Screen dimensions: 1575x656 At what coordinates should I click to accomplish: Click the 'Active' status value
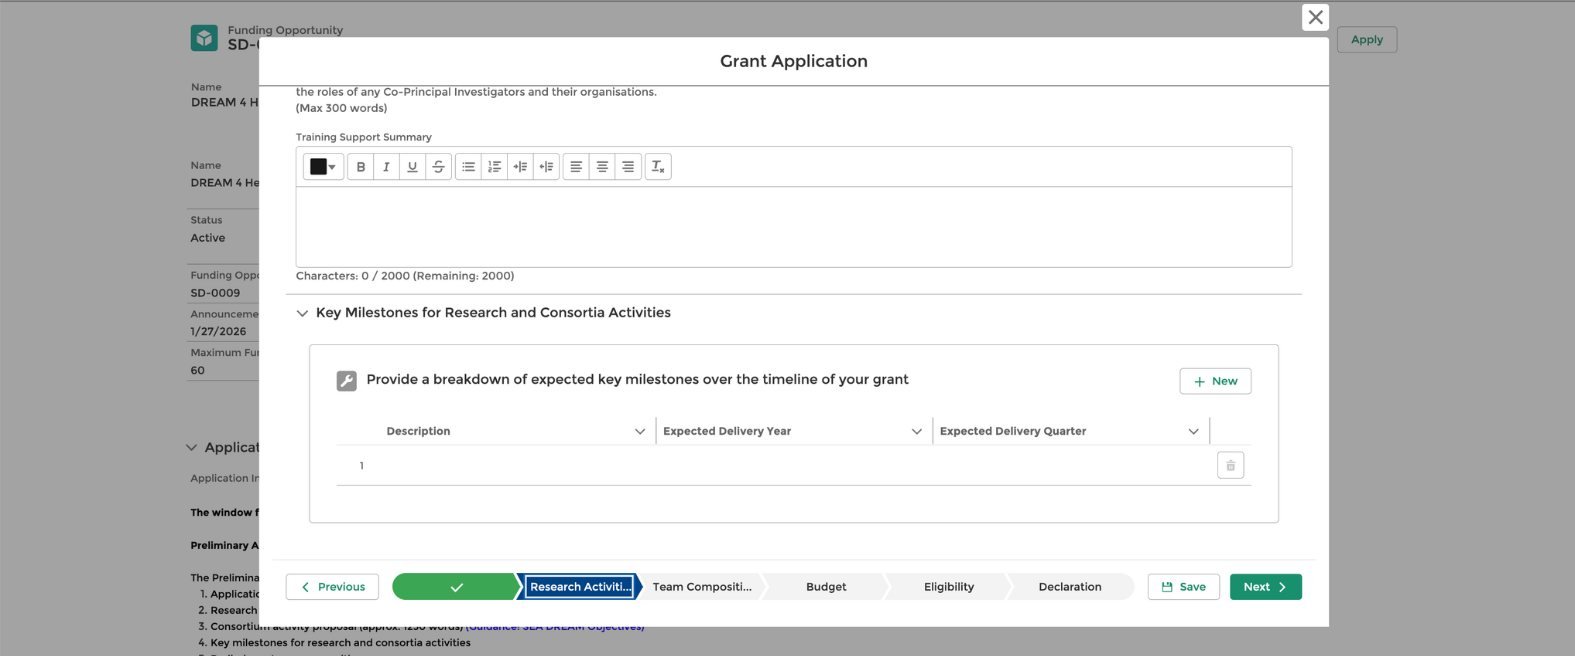pyautogui.click(x=208, y=238)
